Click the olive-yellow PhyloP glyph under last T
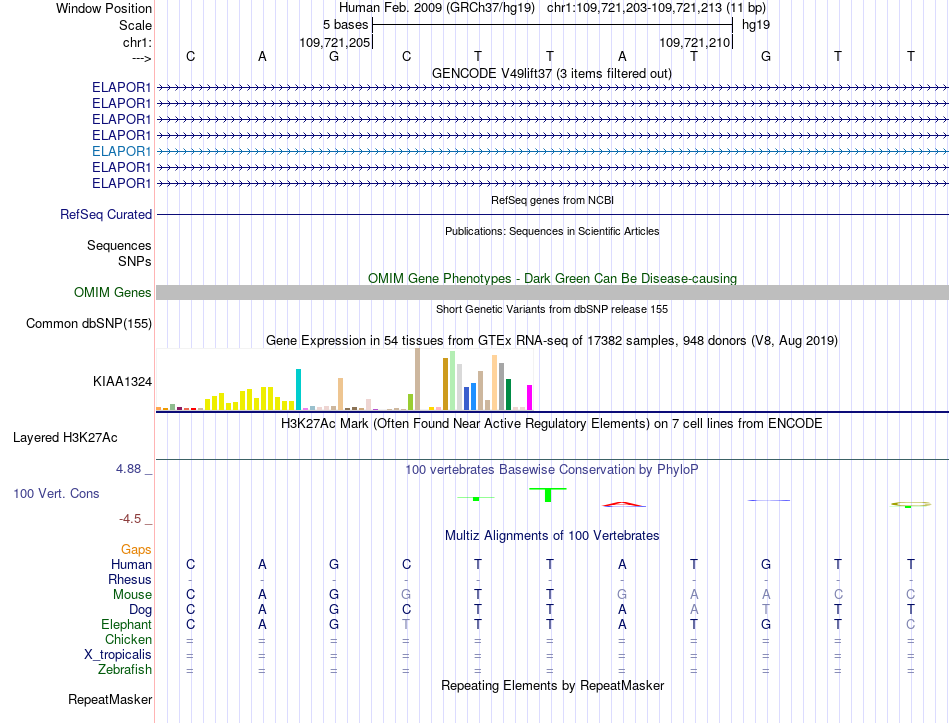This screenshot has width=950, height=723. pos(911,504)
